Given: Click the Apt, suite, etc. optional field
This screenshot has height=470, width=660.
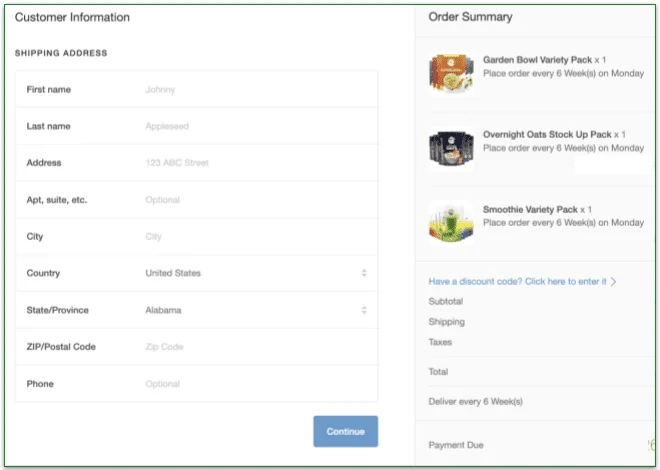Looking at the screenshot, I should click(196, 200).
